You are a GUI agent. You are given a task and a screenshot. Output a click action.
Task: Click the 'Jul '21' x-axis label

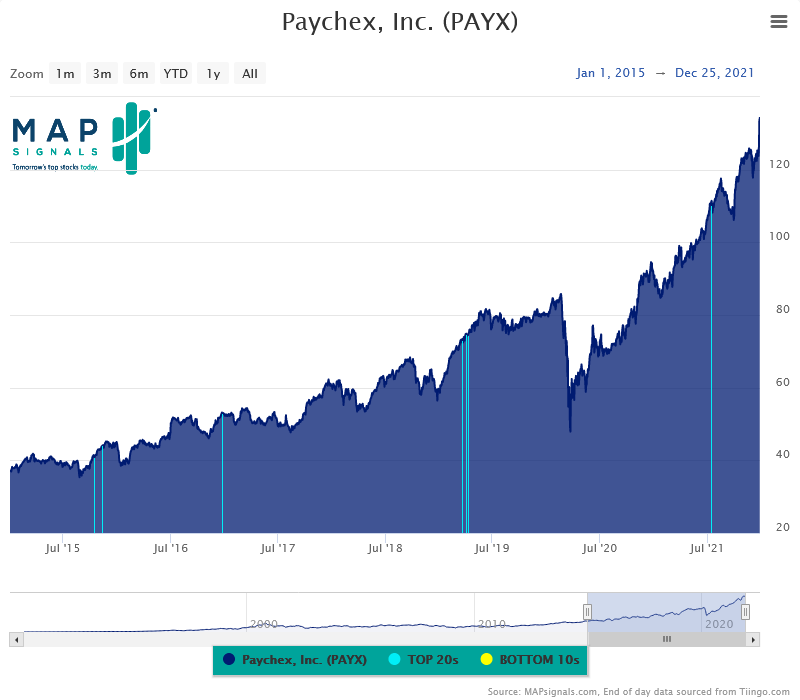point(707,548)
